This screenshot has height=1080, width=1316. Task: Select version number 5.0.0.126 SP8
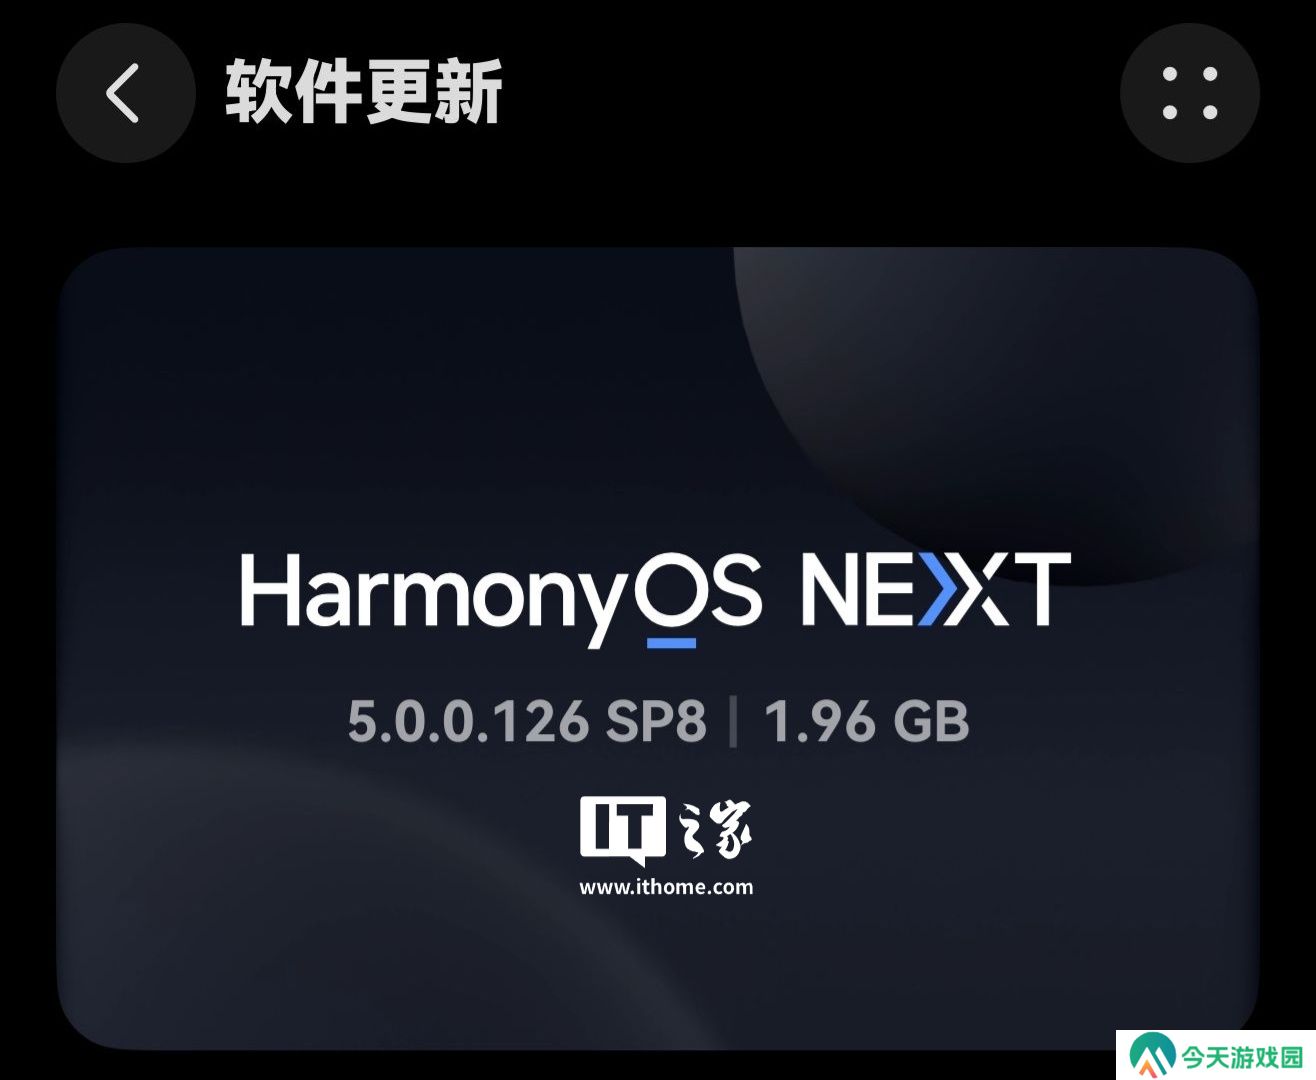pos(527,721)
